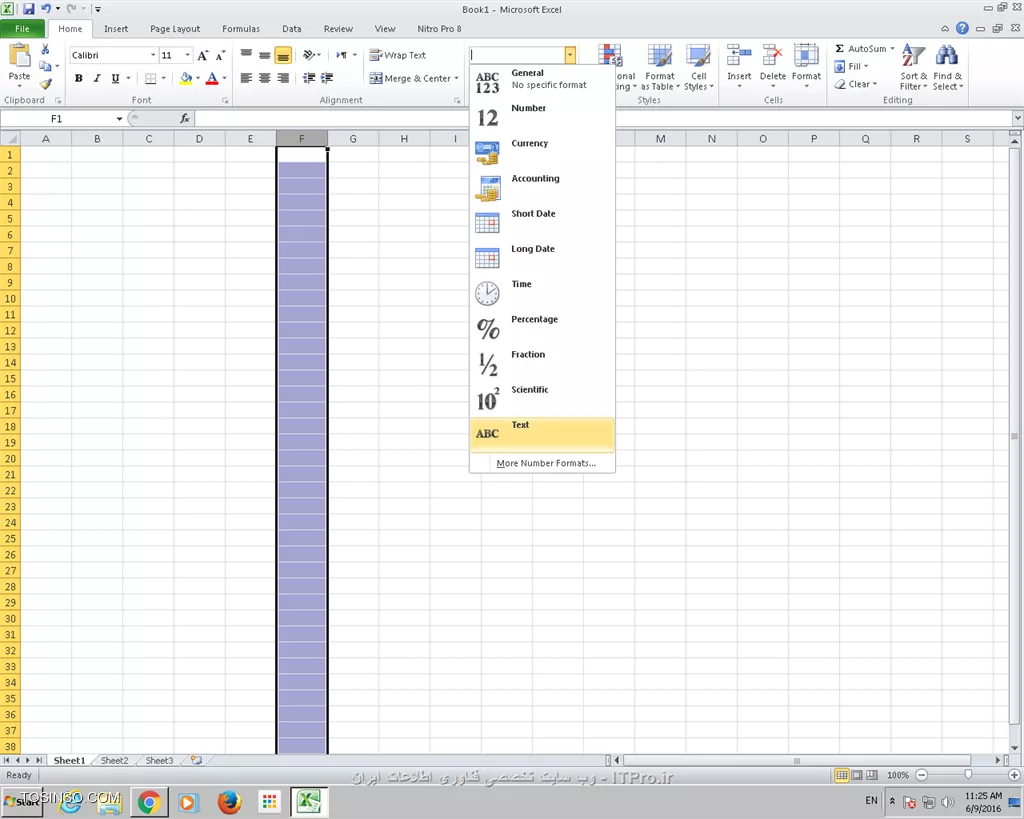
Task: Click the Increase Indent icon
Action: tap(327, 78)
